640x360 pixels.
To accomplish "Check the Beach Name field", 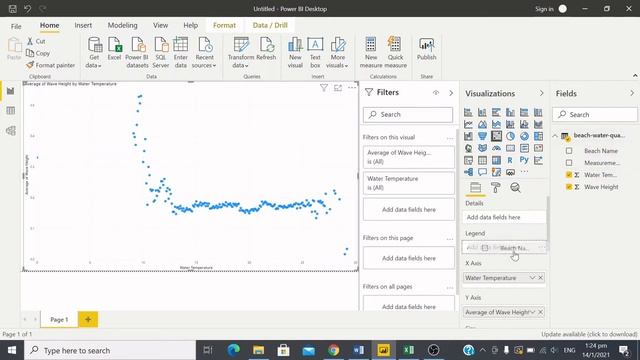I will 569,151.
